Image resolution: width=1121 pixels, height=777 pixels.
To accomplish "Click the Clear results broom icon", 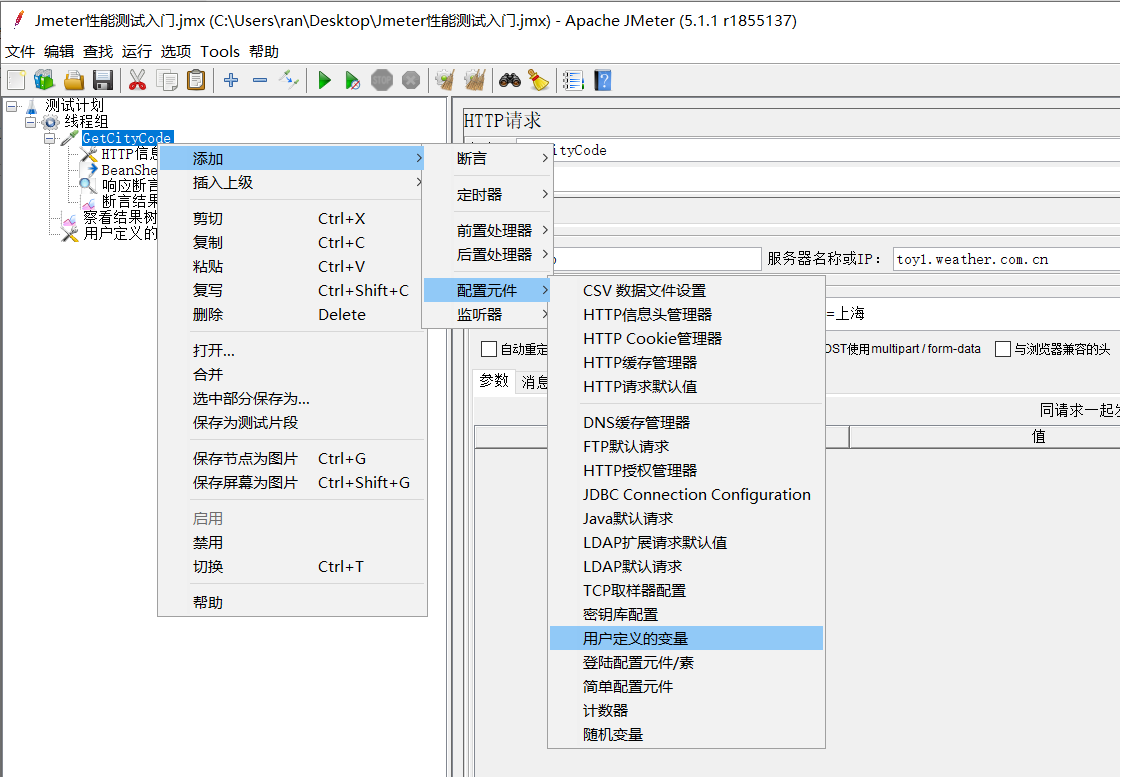I will tap(445, 80).
